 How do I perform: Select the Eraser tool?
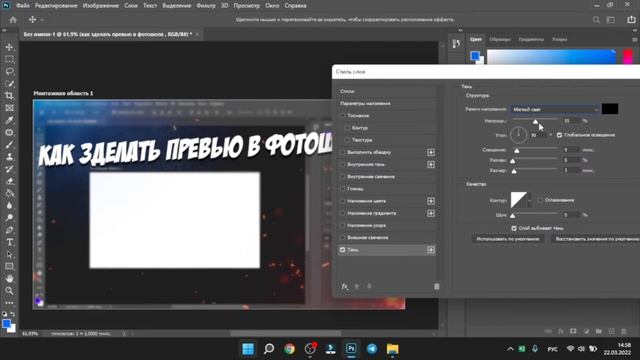(x=9, y=181)
